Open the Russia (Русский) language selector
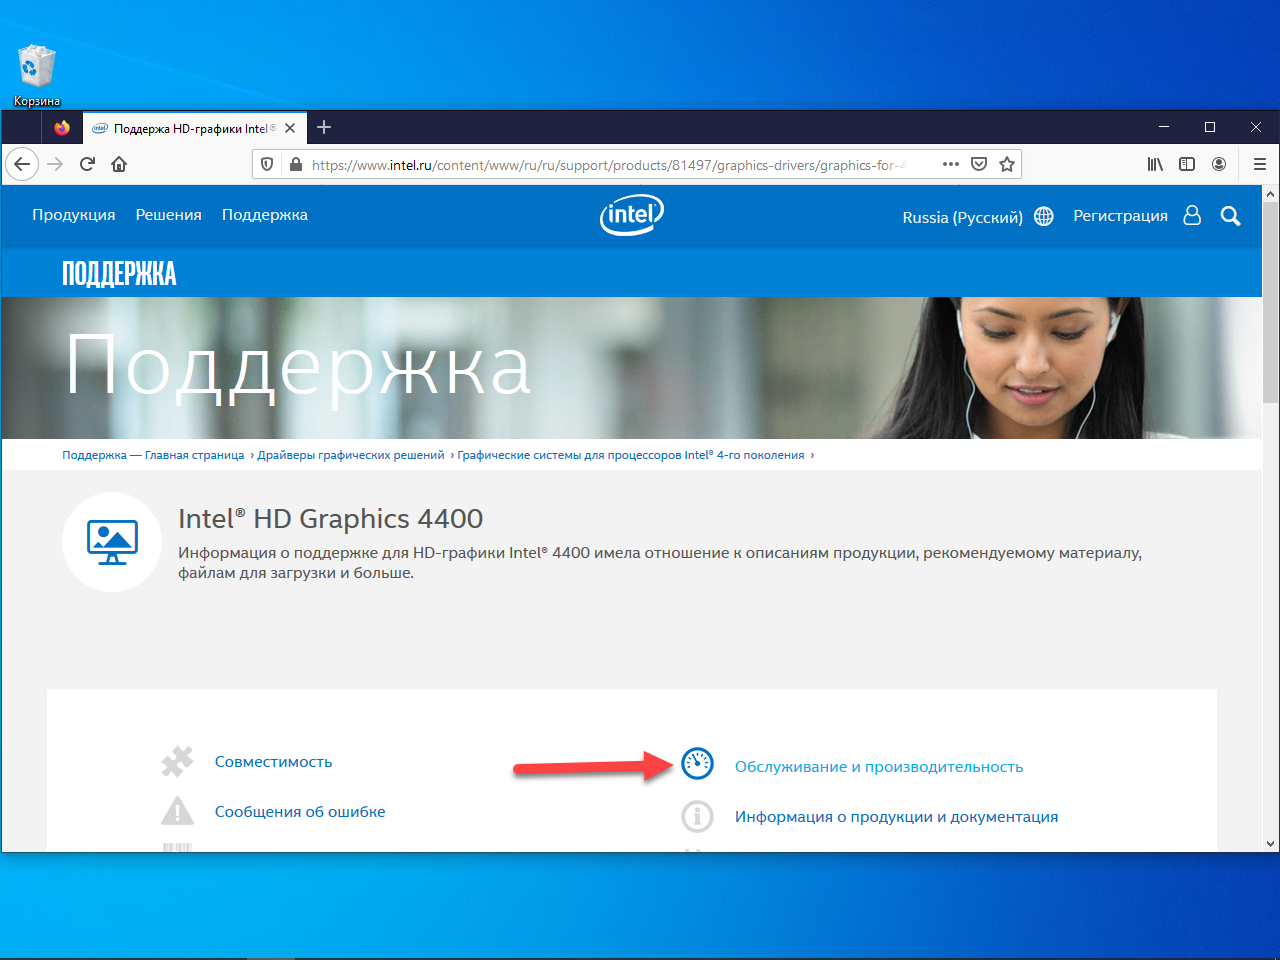 point(962,217)
